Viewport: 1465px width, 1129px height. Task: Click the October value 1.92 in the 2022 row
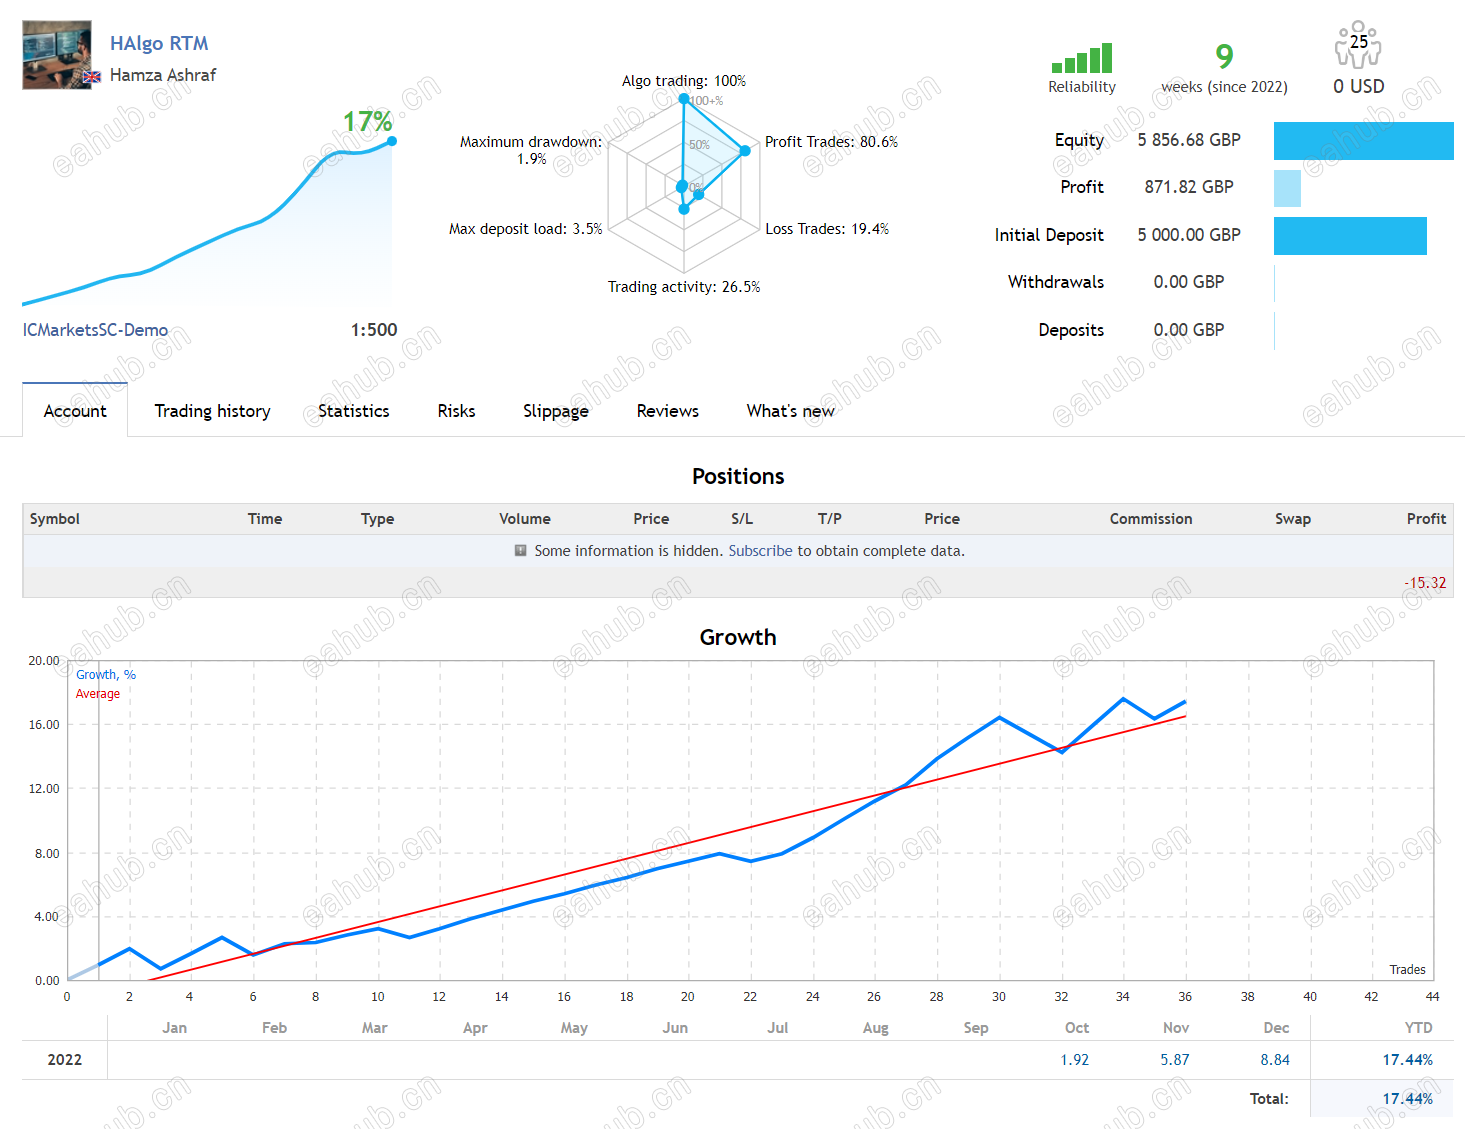point(1075,1060)
